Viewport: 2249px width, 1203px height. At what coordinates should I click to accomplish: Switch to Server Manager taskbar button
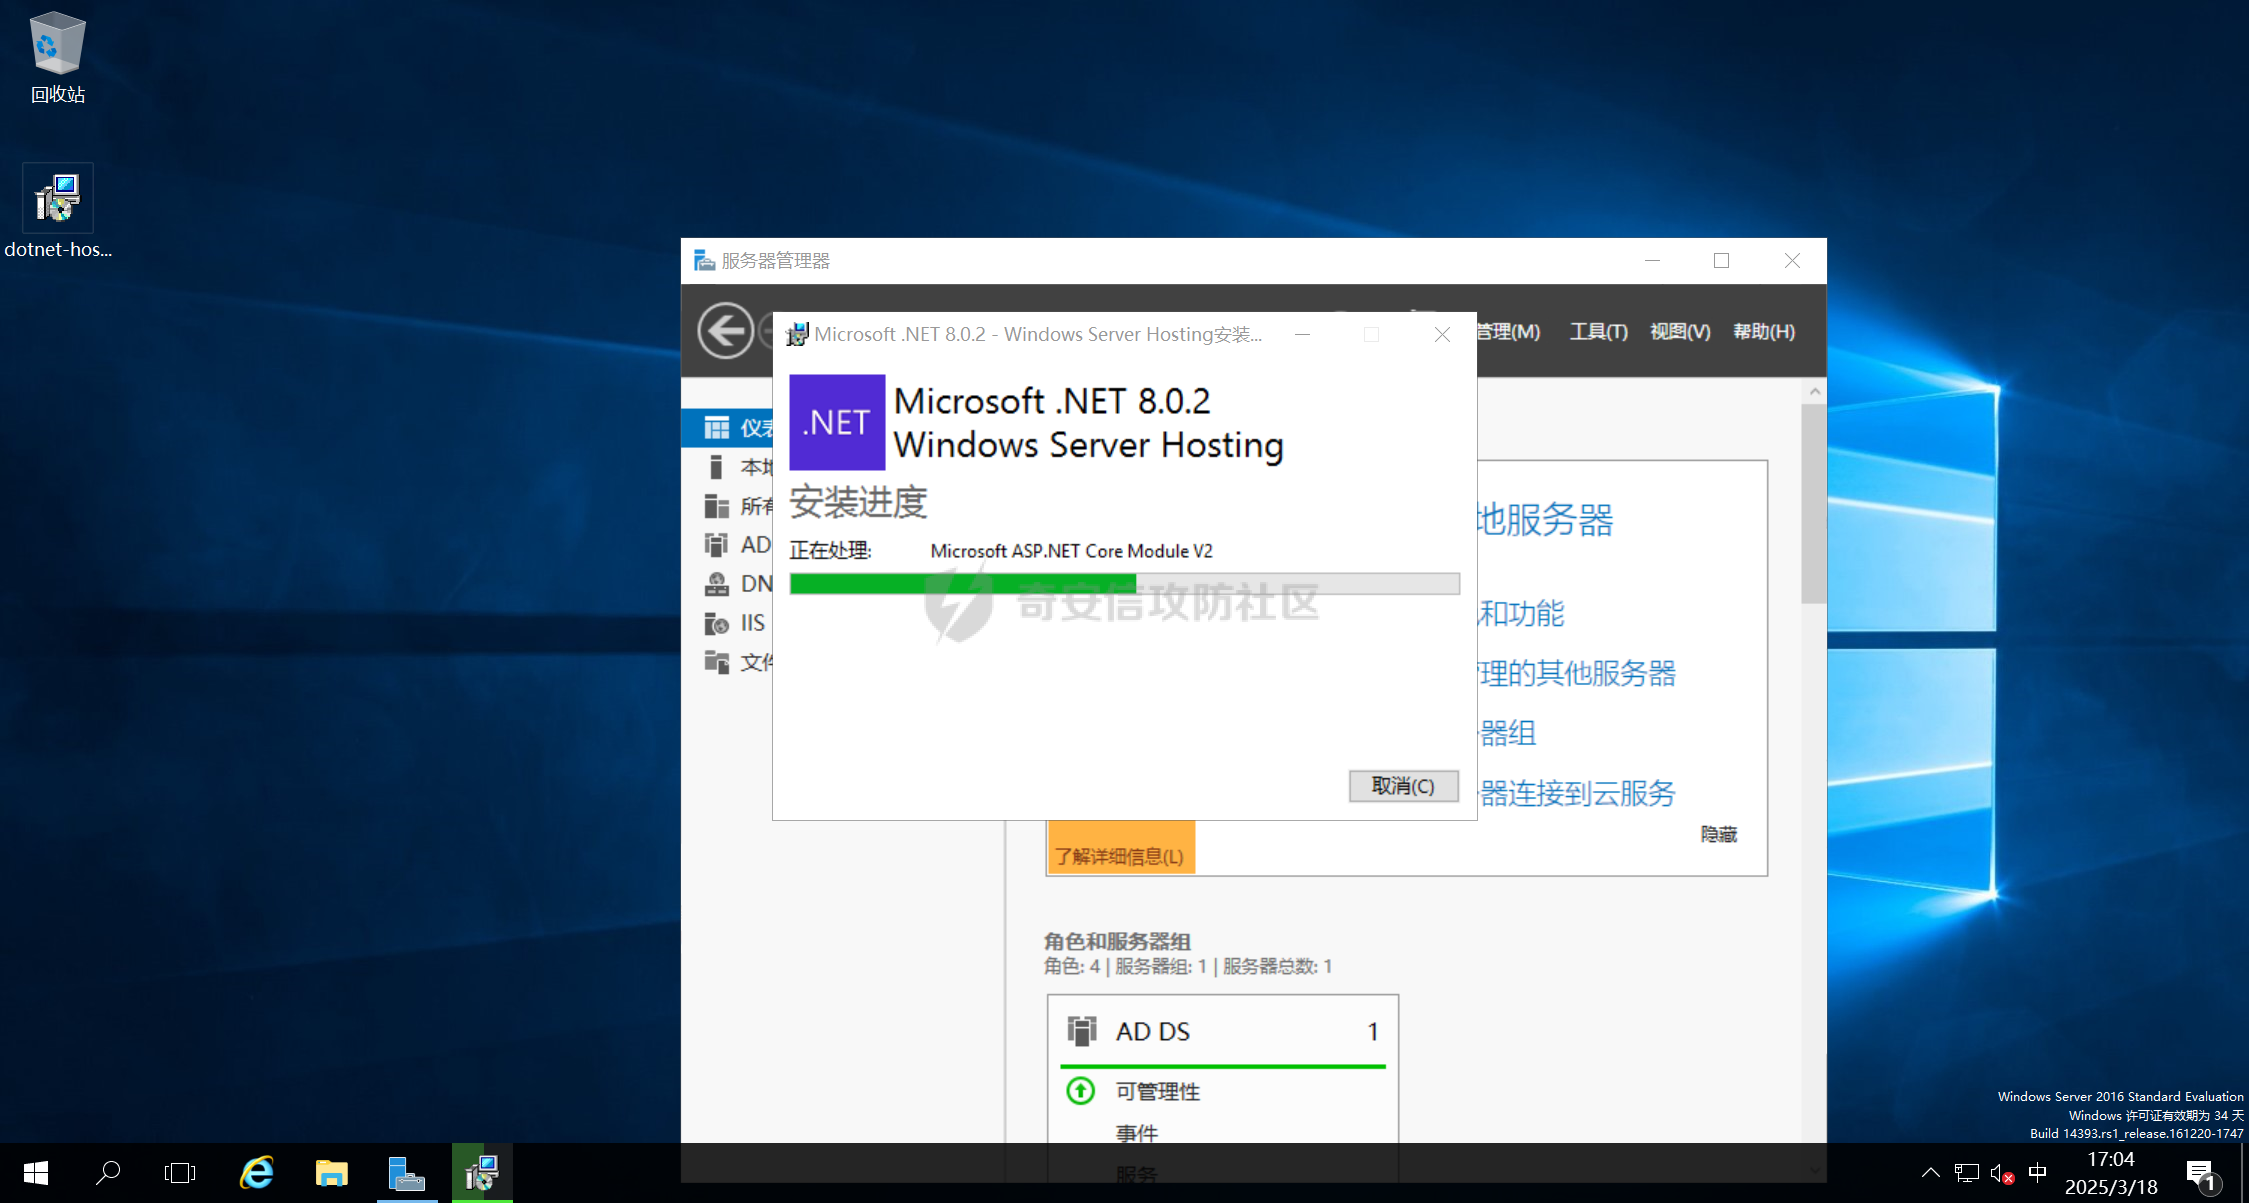407,1173
